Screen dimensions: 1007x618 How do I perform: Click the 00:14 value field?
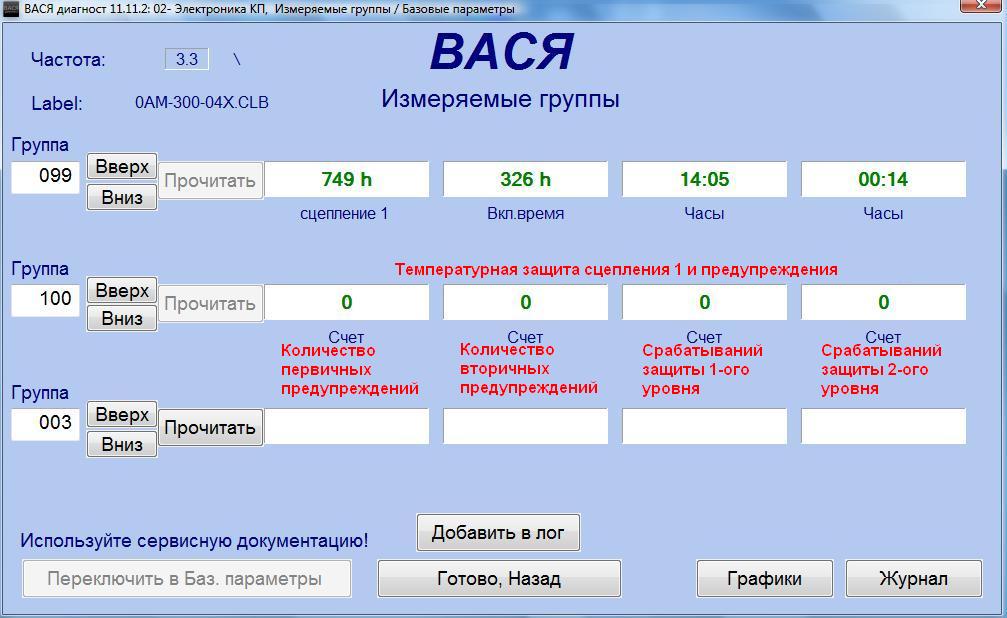(883, 179)
